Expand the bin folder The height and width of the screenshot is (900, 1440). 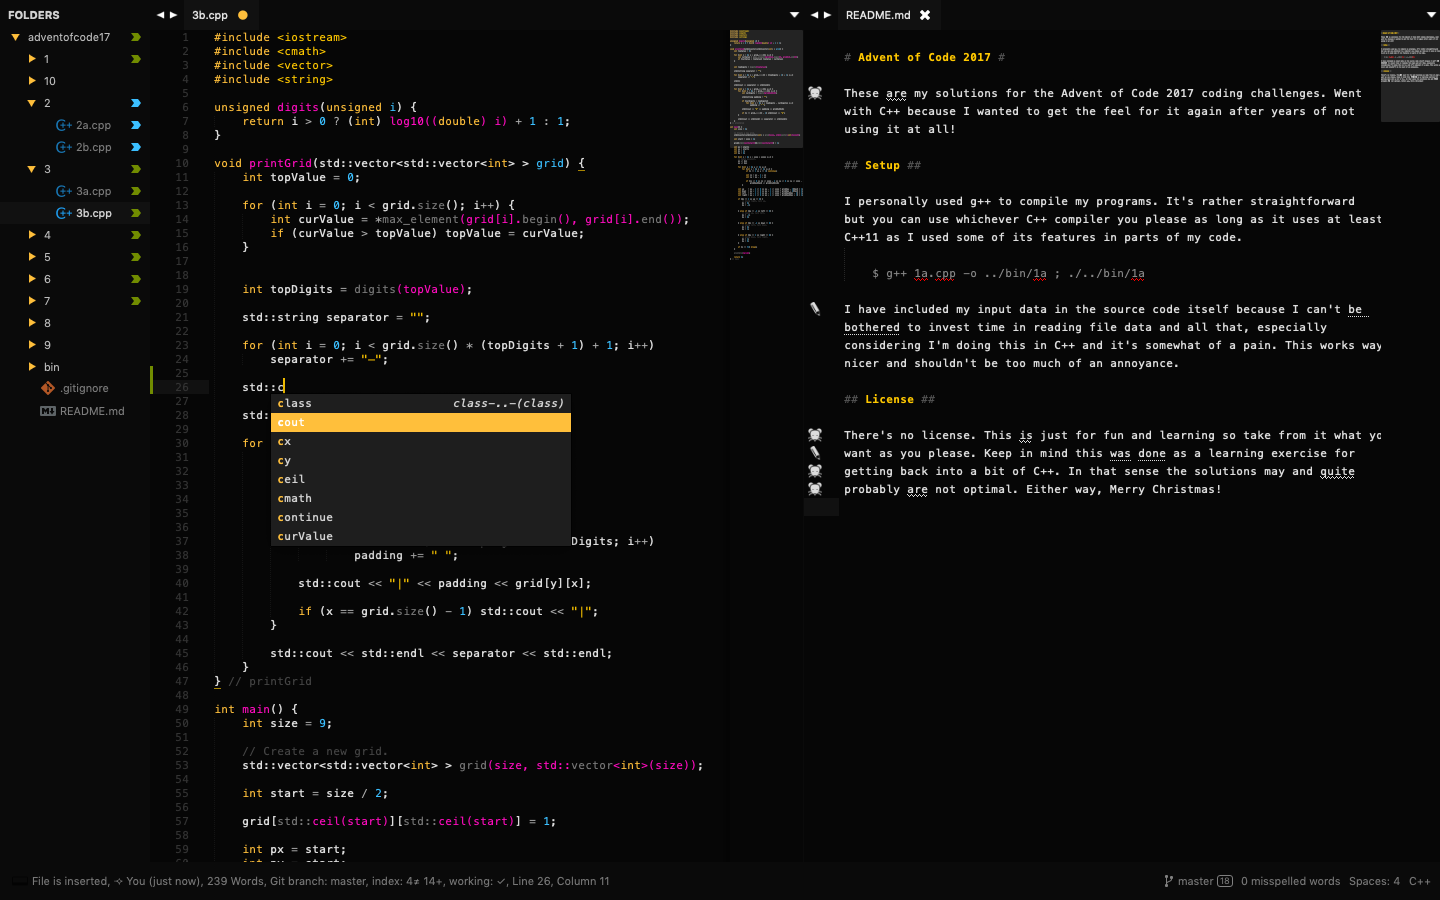coord(32,367)
